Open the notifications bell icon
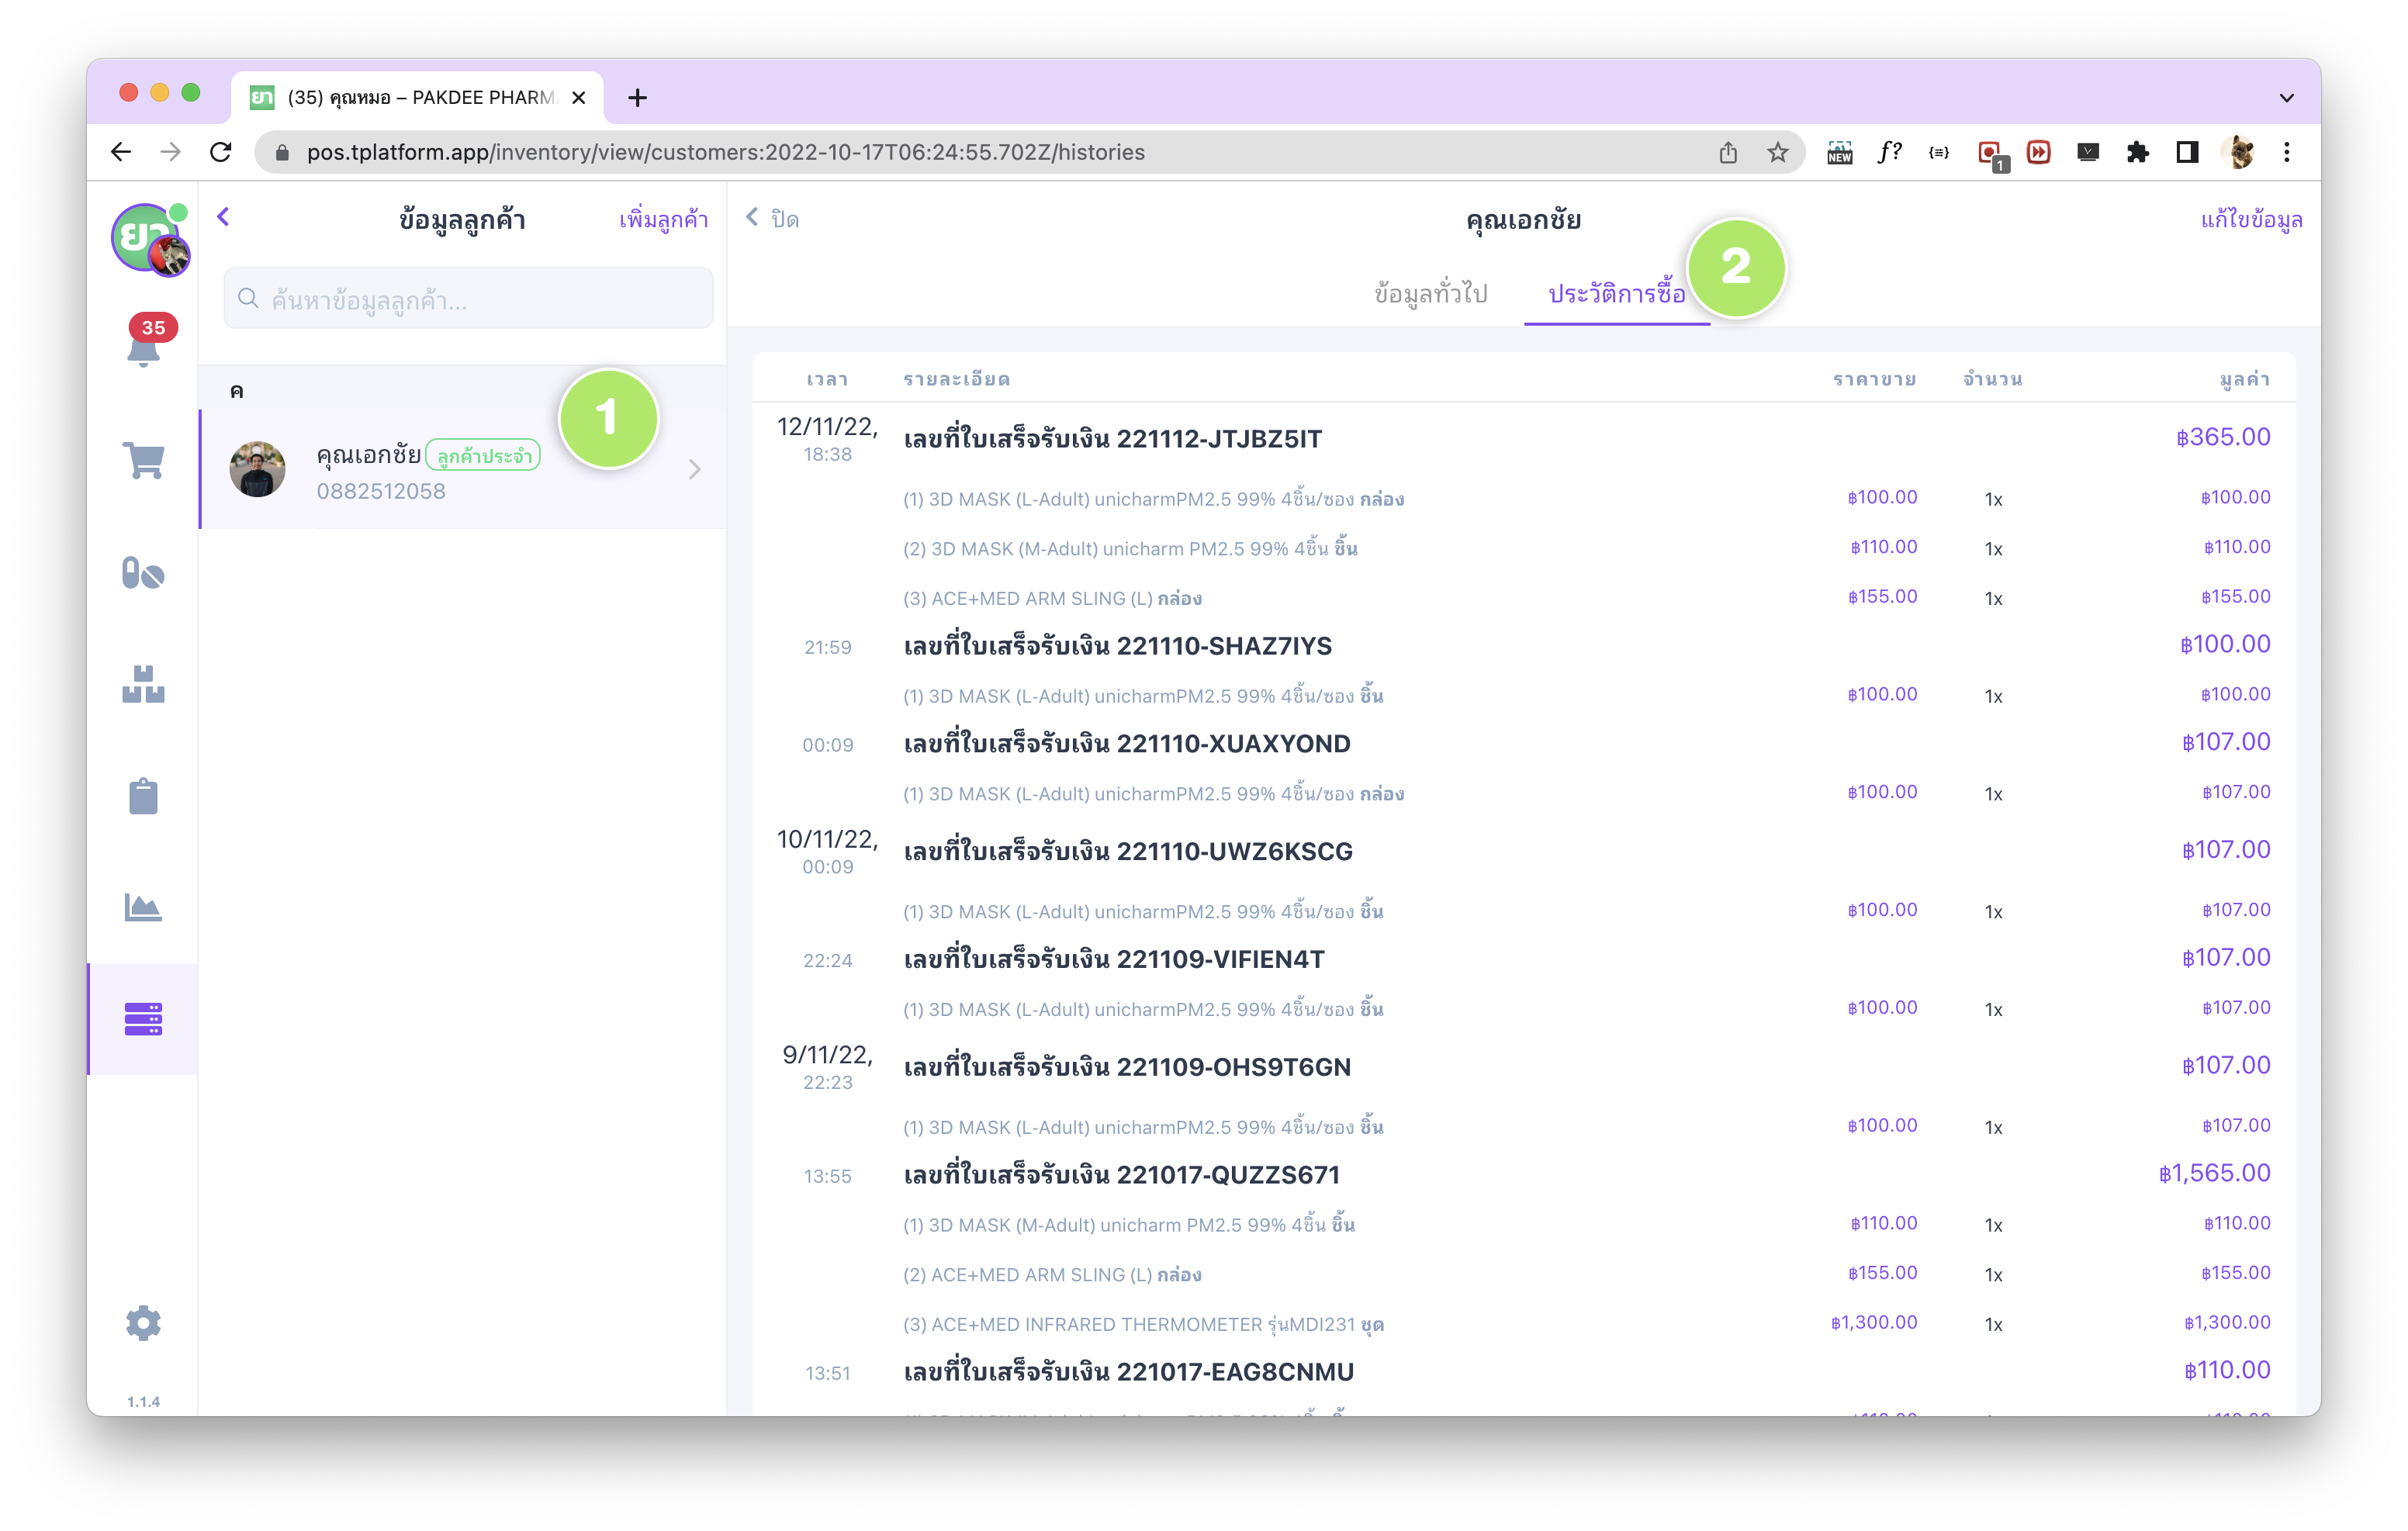 143,348
